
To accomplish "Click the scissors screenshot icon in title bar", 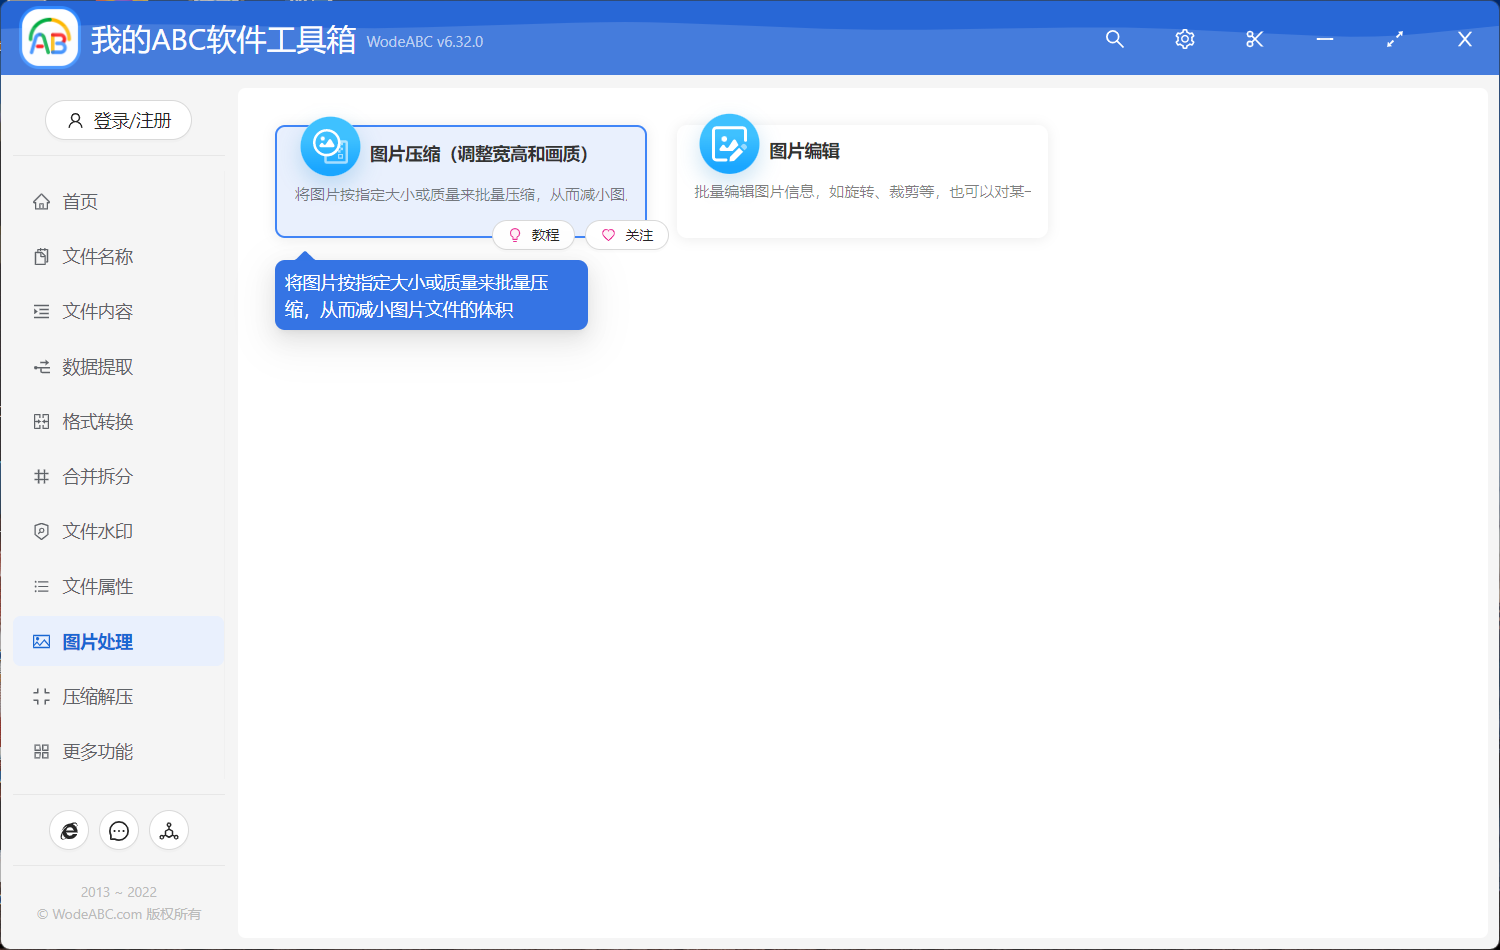I will (x=1254, y=39).
